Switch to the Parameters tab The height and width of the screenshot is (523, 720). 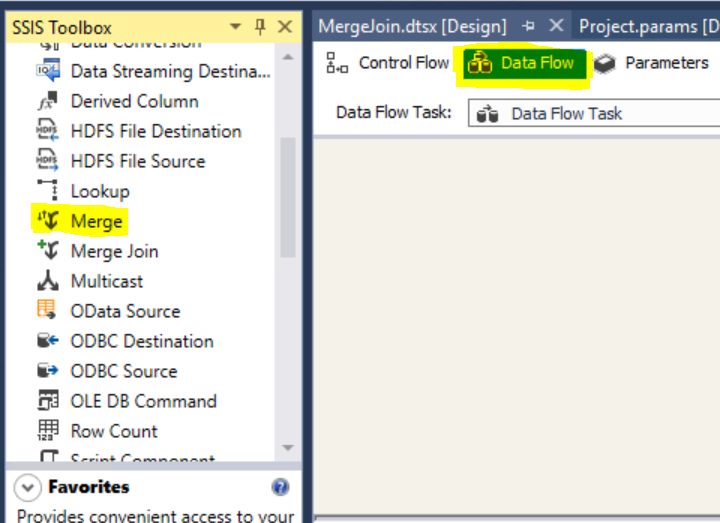coord(652,63)
